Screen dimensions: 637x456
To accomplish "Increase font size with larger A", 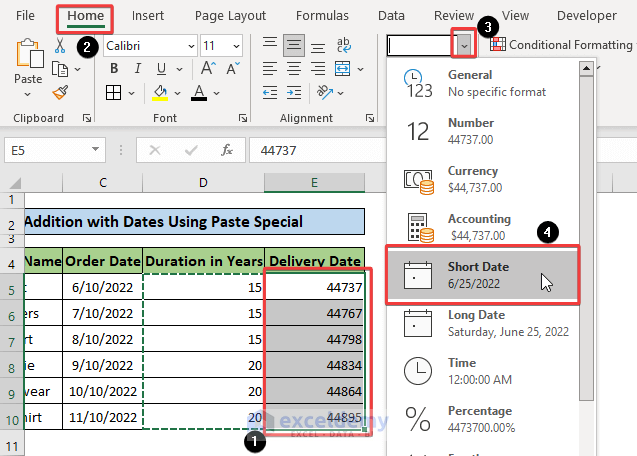I will 208,68.
